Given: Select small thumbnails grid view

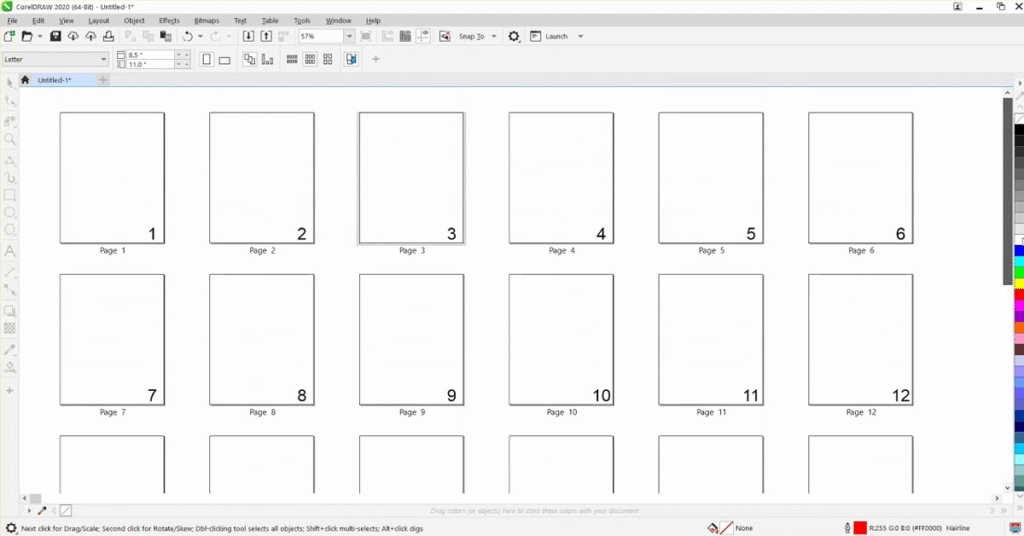Looking at the screenshot, I should click(x=292, y=59).
